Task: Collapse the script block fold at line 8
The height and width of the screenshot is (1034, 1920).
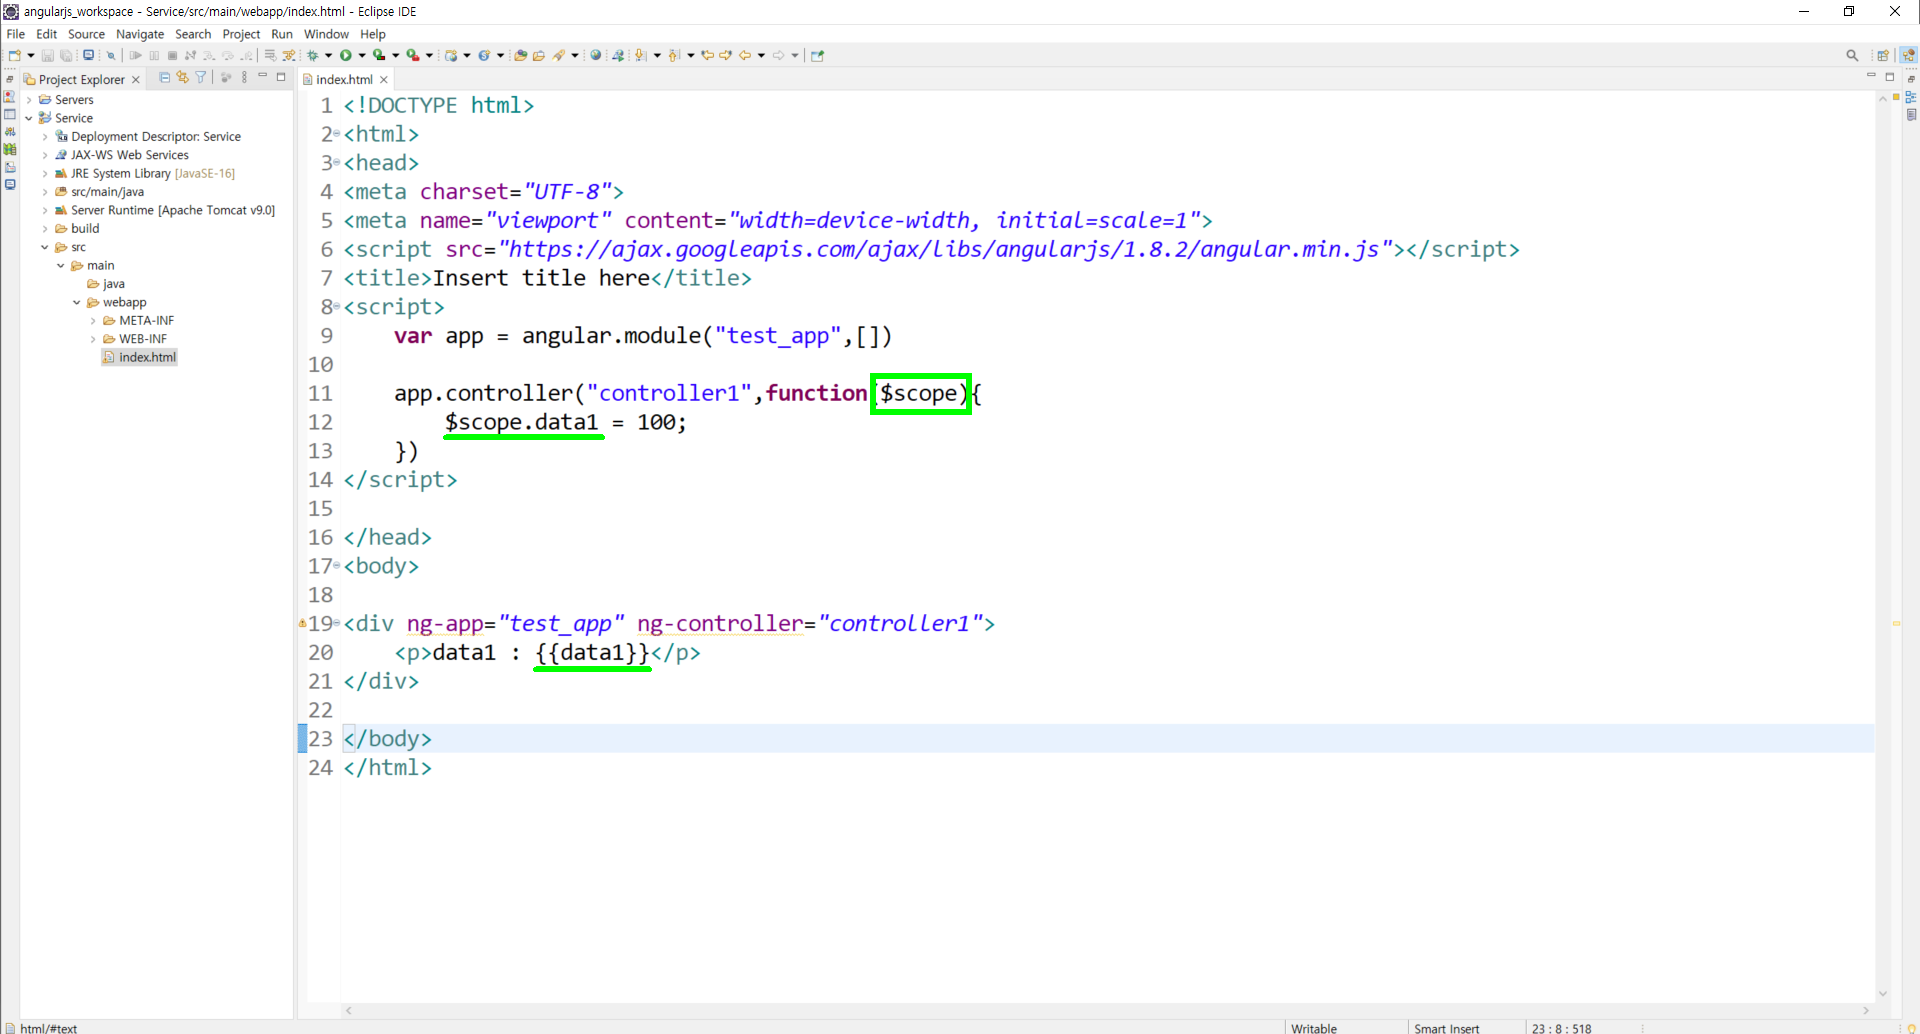Action: click(337, 307)
